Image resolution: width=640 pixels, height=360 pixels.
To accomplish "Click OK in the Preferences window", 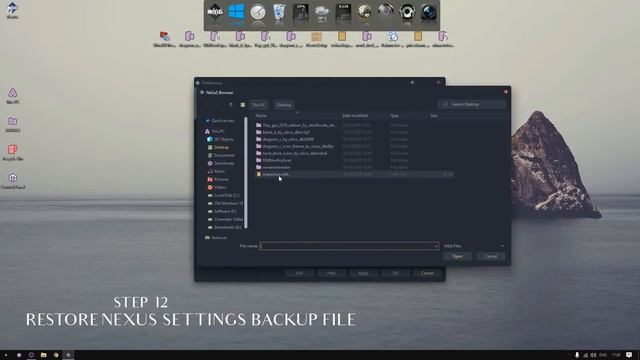I will [x=395, y=273].
